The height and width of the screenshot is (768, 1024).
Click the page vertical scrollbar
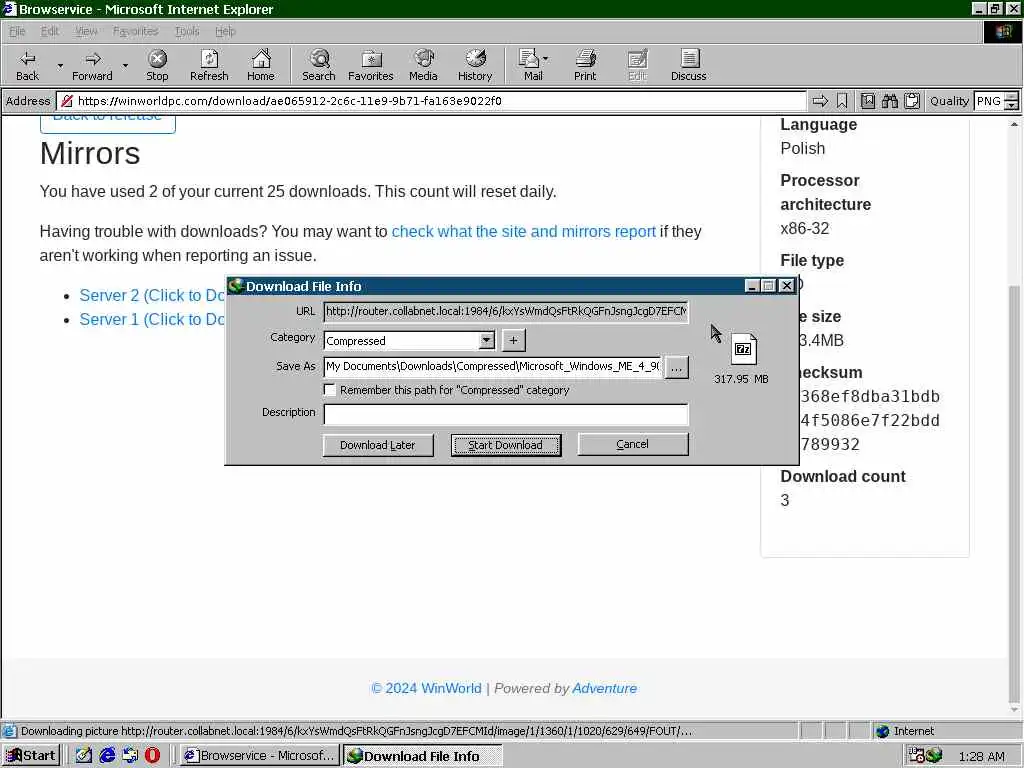1014,418
